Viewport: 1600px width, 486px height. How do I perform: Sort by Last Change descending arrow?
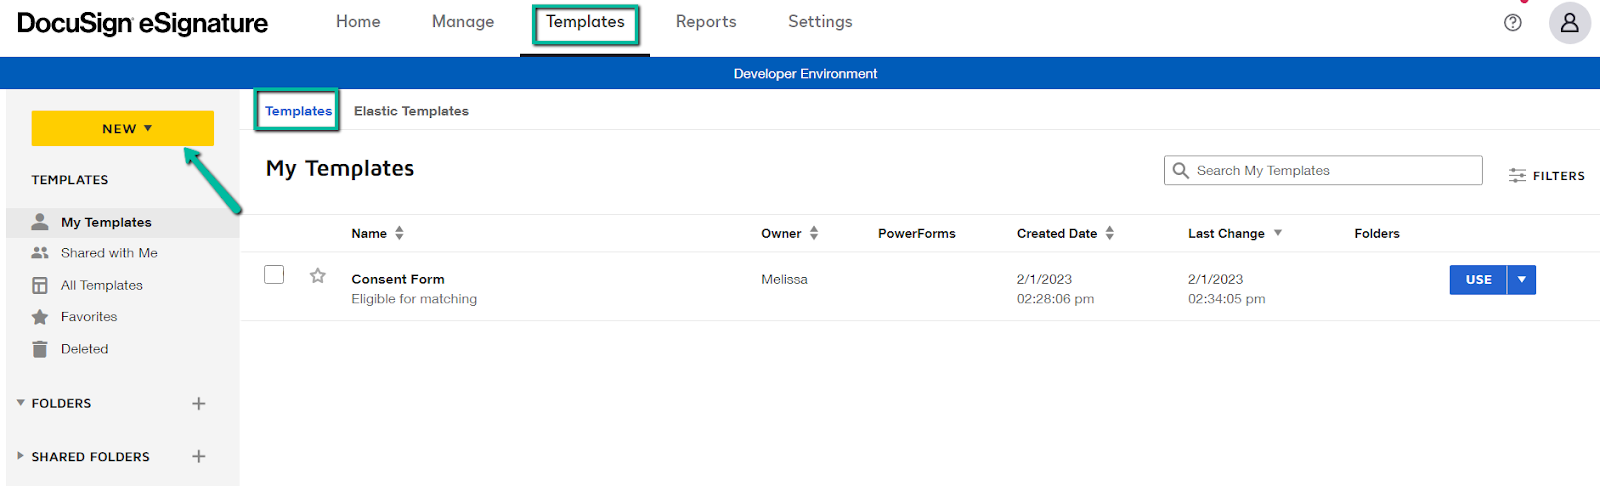pyautogui.click(x=1278, y=233)
